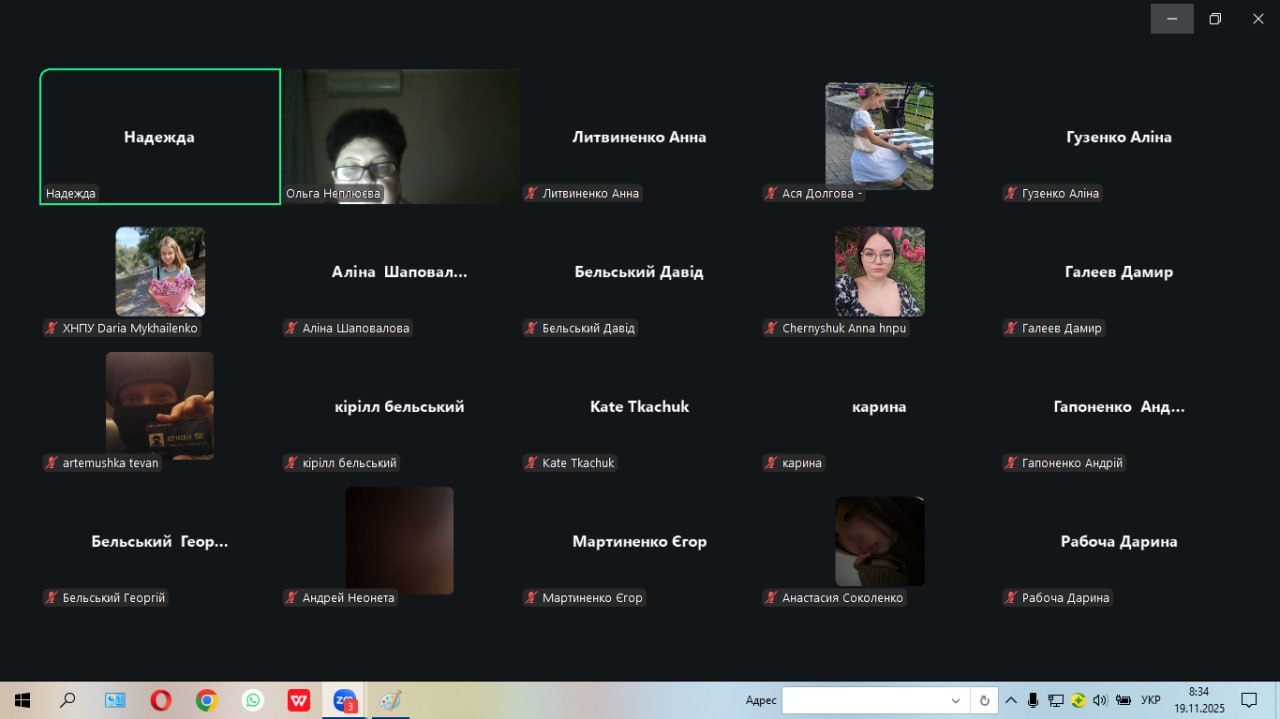Open the notification center in taskbar
This screenshot has width=1280, height=719.
pyautogui.click(x=1248, y=700)
